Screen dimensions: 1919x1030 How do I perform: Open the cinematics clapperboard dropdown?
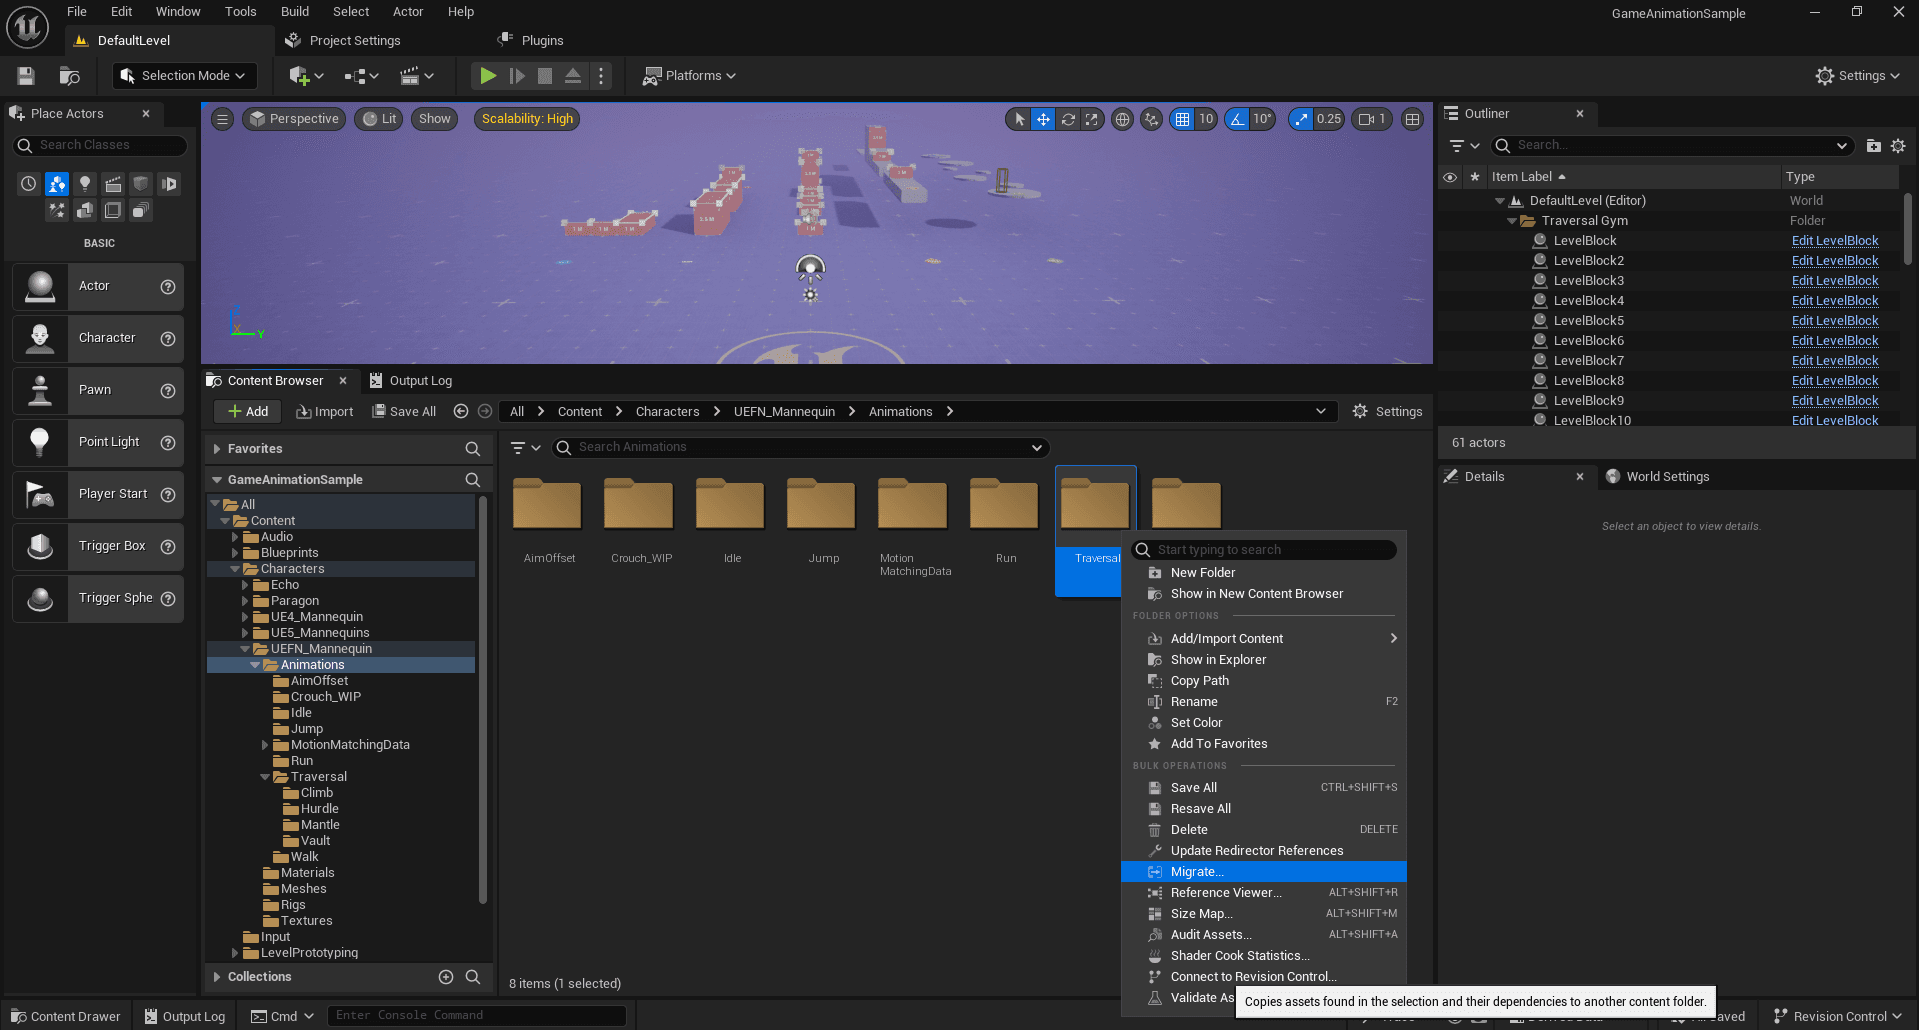pyautogui.click(x=416, y=76)
